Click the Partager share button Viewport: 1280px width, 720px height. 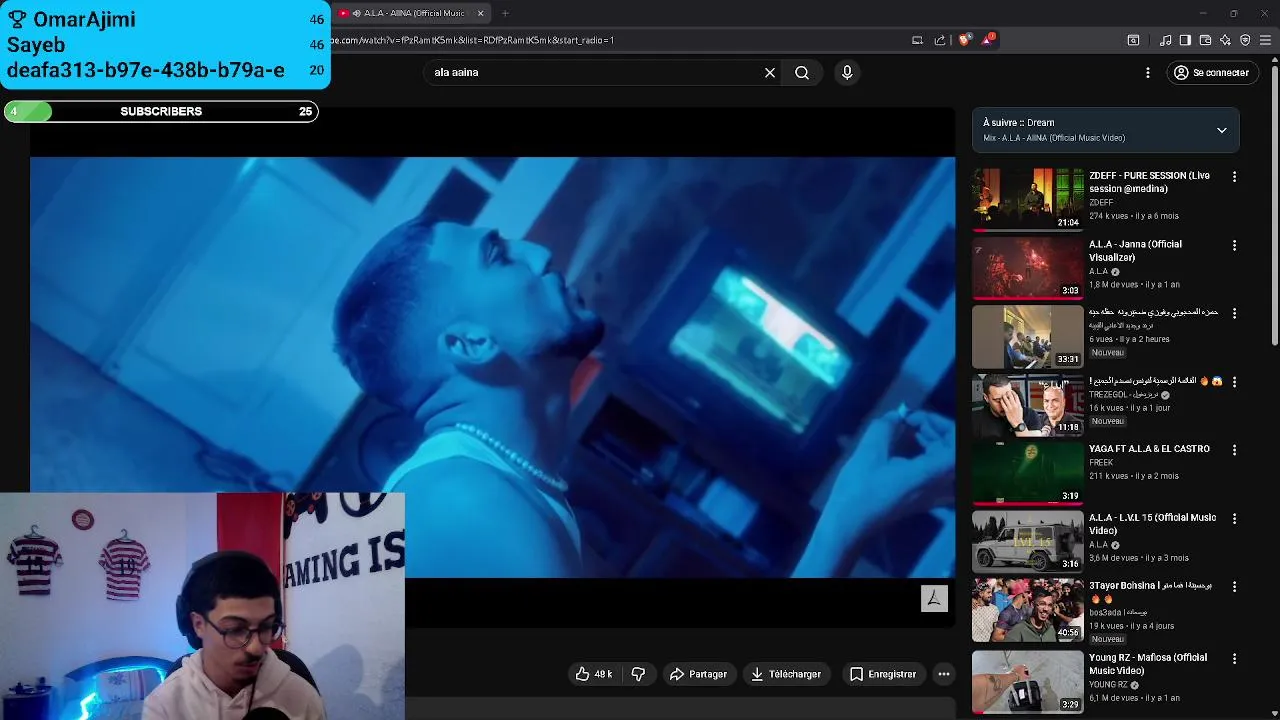(x=698, y=674)
